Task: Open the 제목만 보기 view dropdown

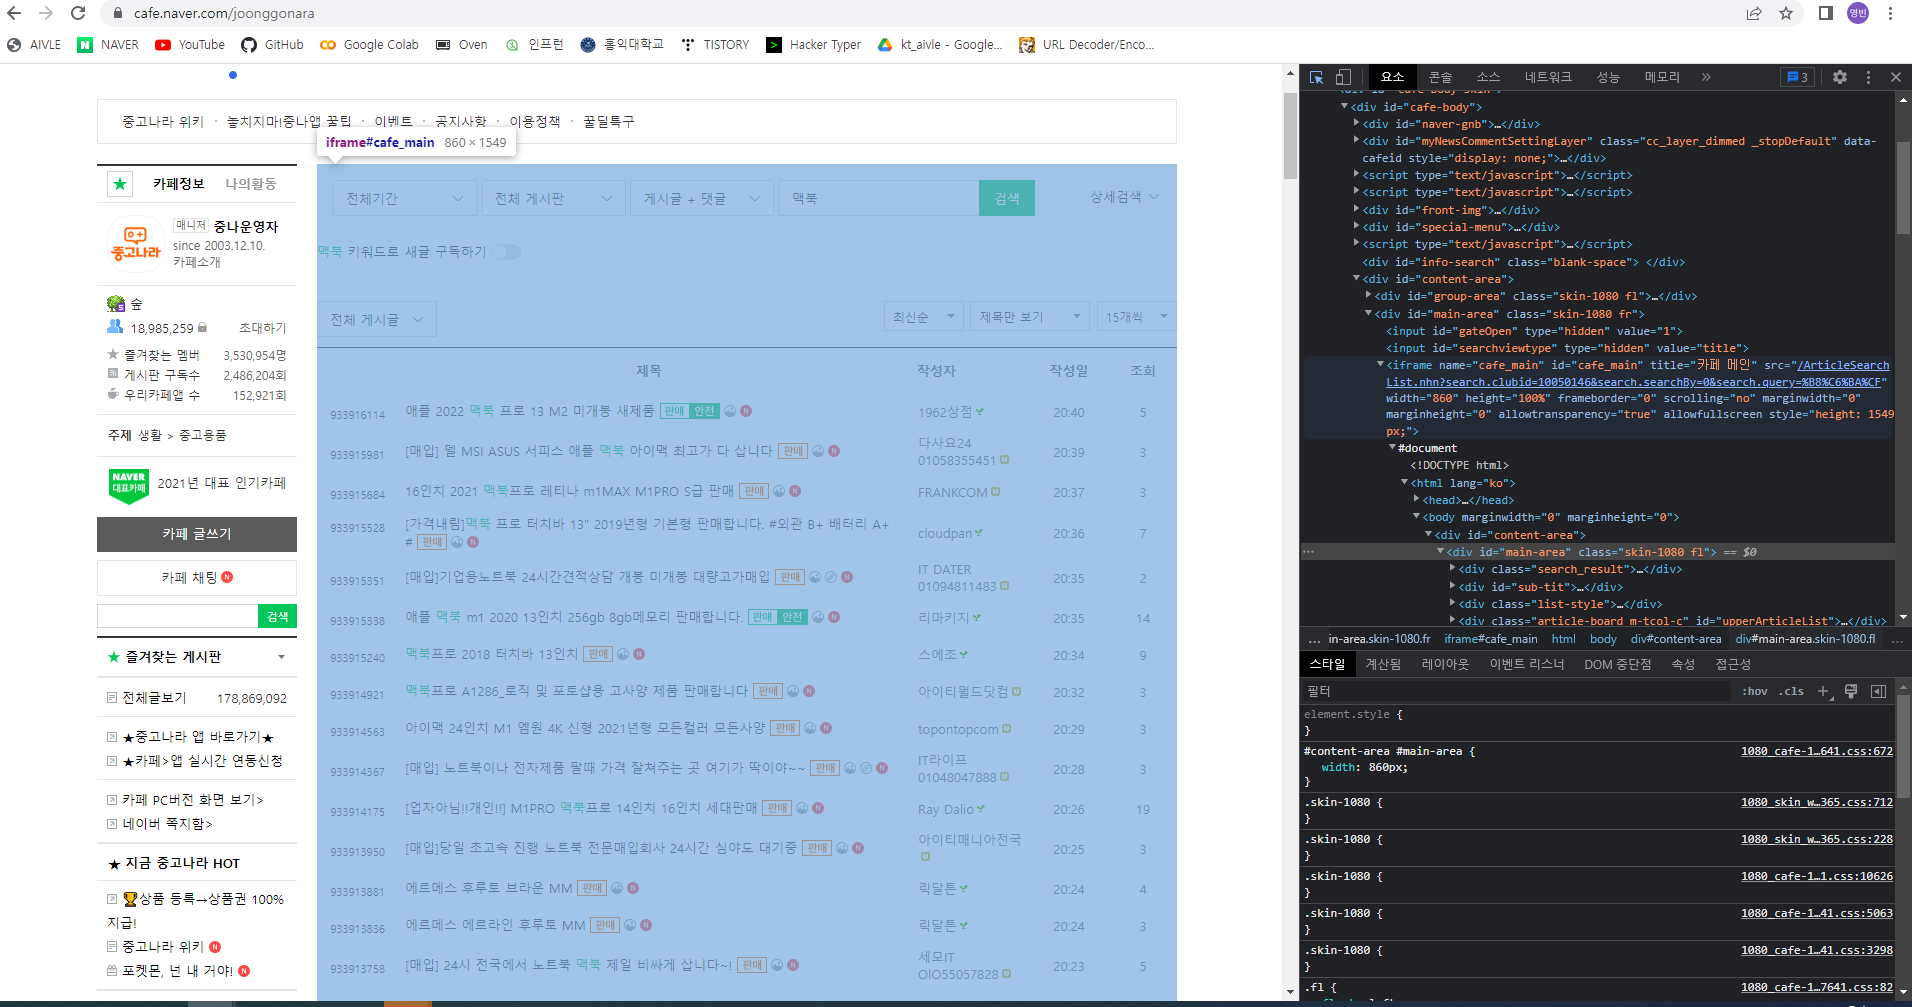Action: [x=1030, y=317]
